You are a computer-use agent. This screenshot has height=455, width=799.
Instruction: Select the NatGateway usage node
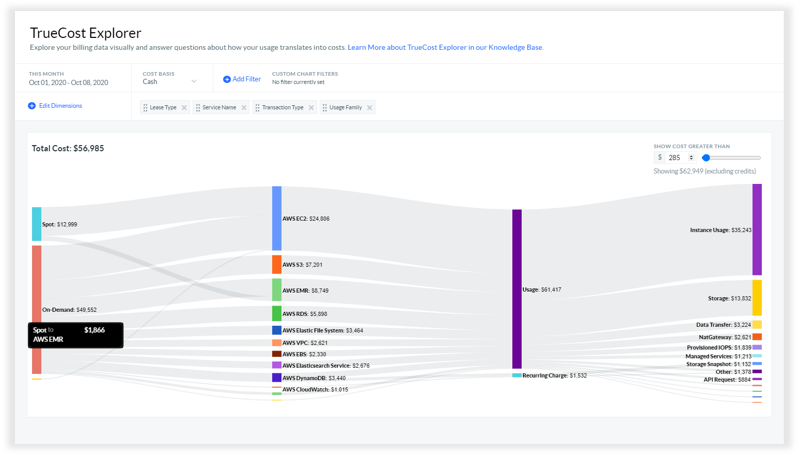pos(757,337)
